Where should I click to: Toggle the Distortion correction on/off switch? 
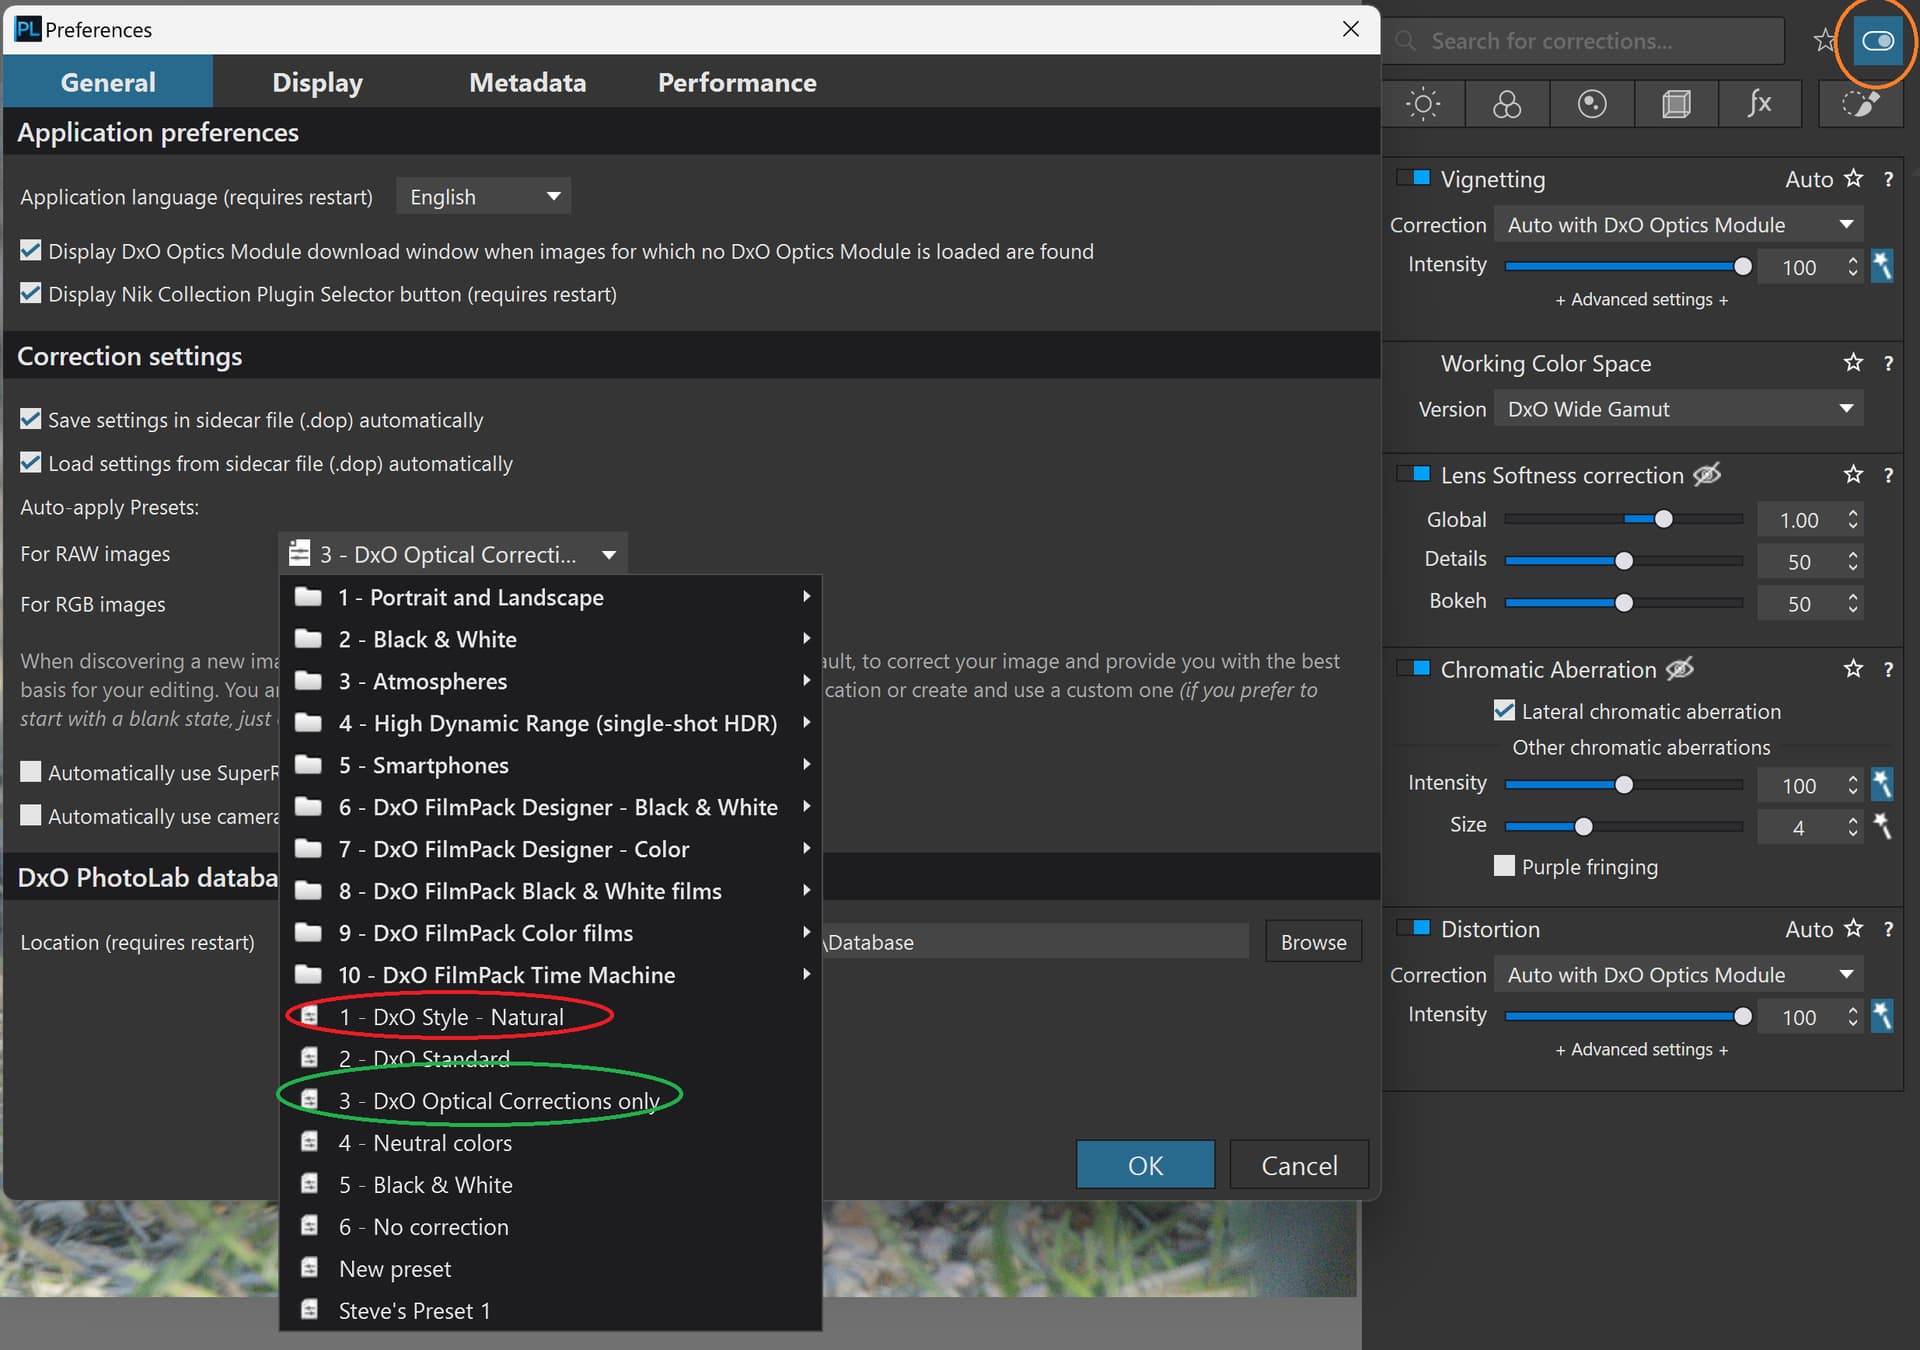click(1414, 928)
